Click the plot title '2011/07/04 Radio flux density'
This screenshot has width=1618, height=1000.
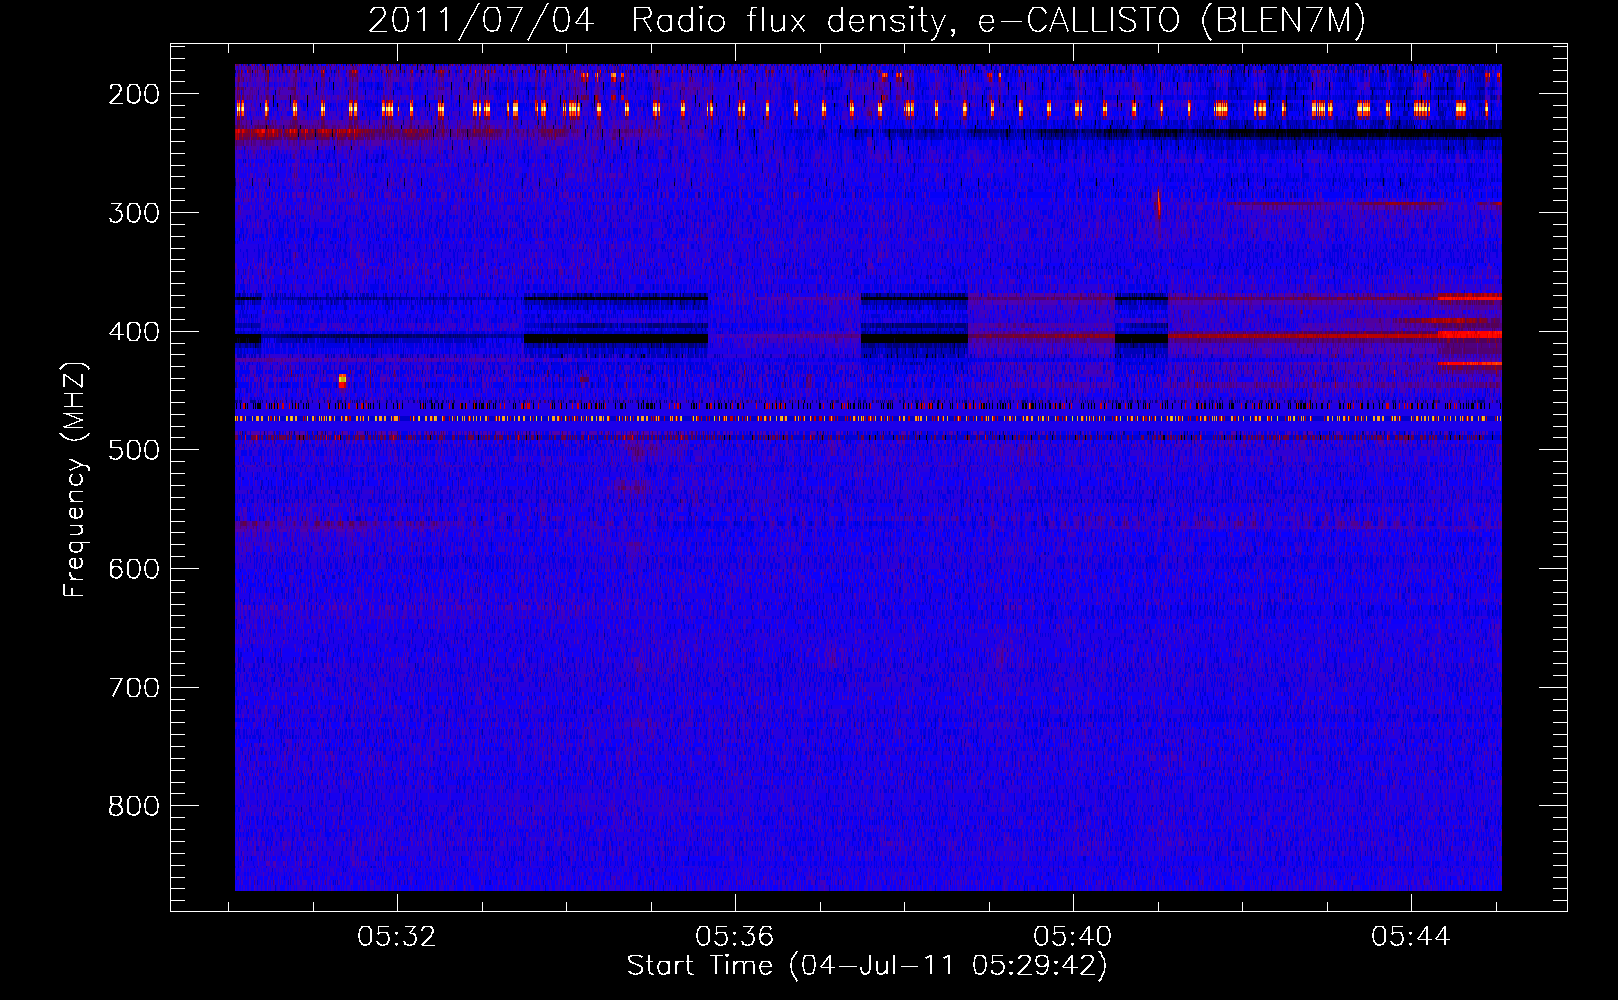click(x=656, y=21)
